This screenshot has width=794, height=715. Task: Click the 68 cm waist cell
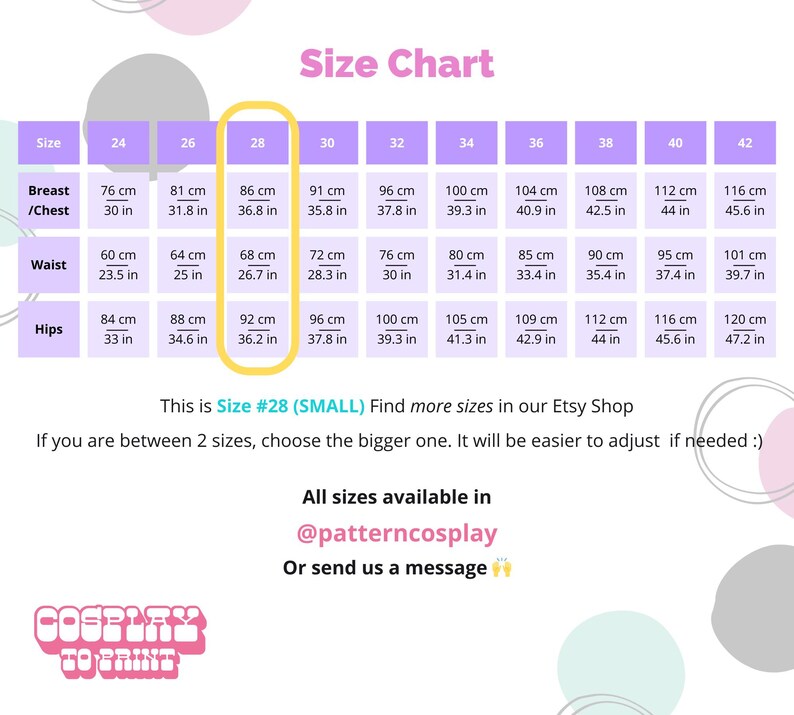pyautogui.click(x=257, y=265)
